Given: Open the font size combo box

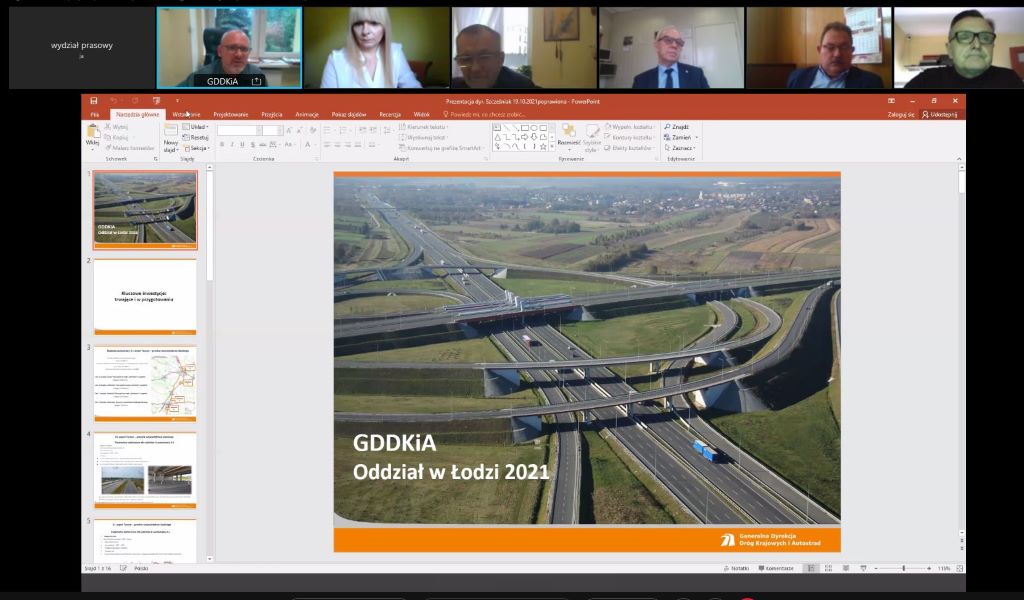Looking at the screenshot, I should click(x=272, y=131).
